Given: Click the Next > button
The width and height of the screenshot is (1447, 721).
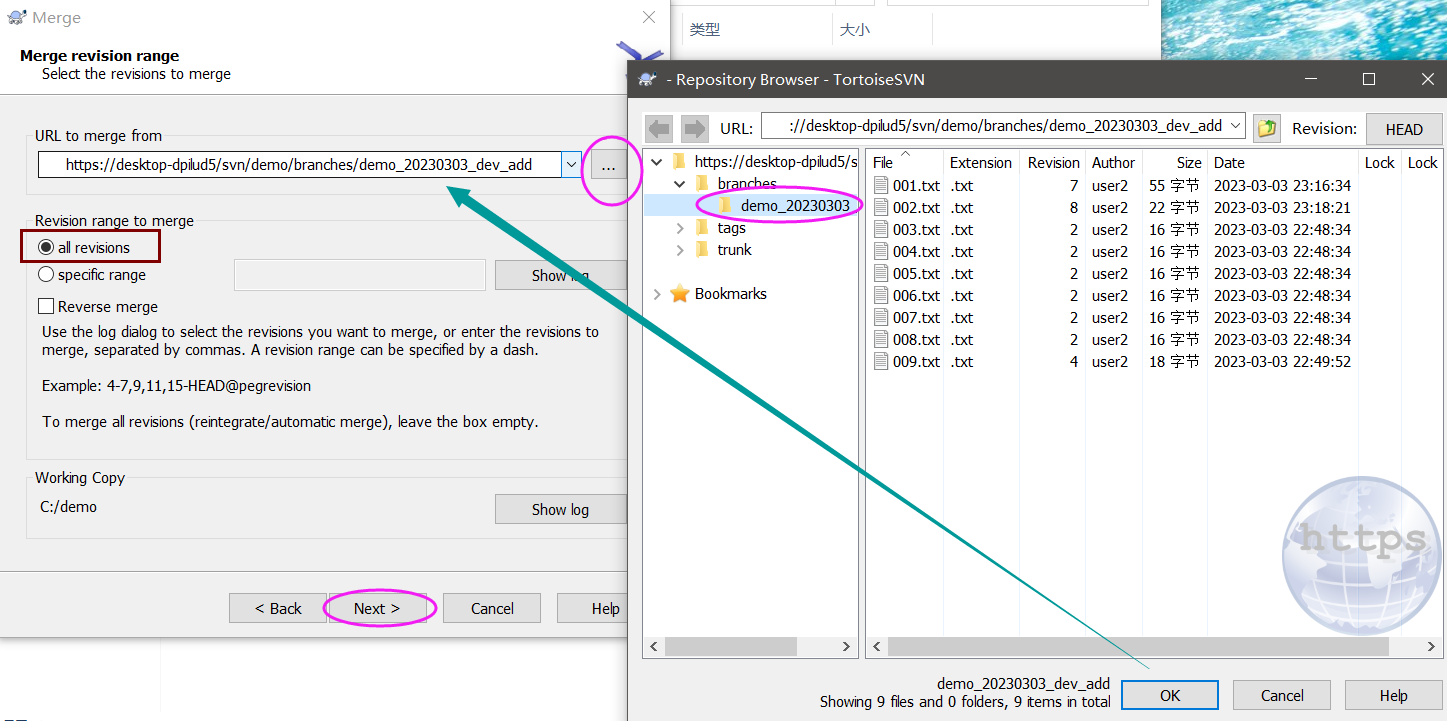Looking at the screenshot, I should 377,608.
